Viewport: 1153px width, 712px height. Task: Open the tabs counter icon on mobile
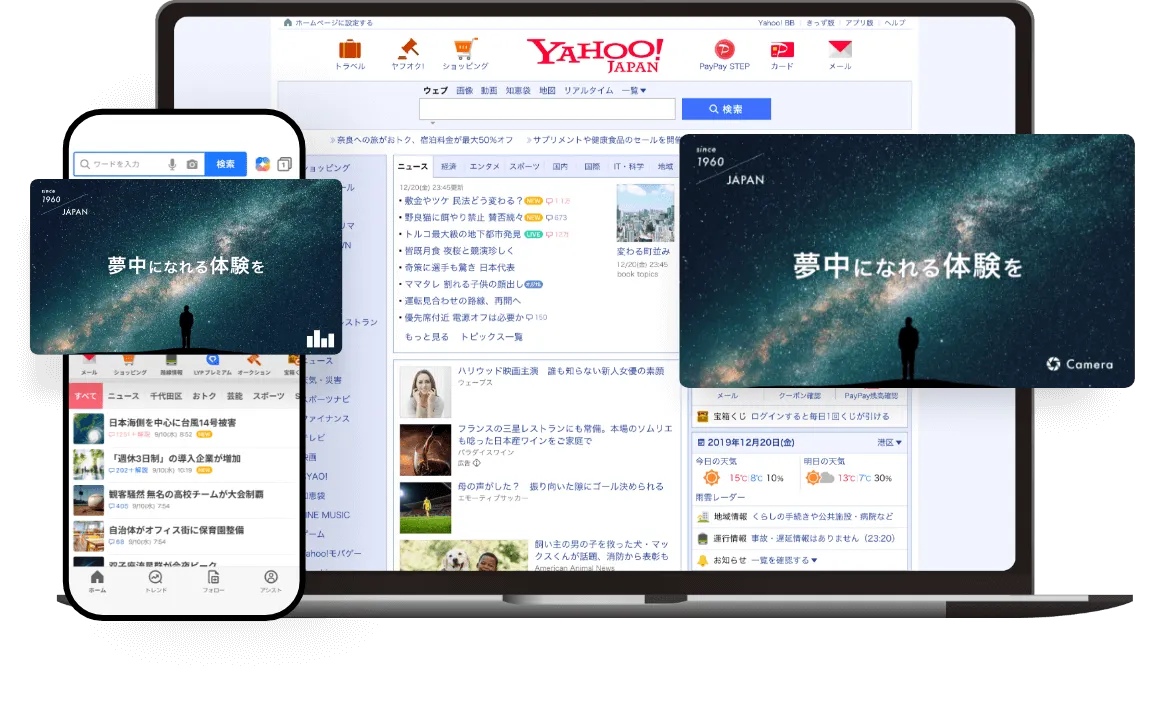point(285,164)
